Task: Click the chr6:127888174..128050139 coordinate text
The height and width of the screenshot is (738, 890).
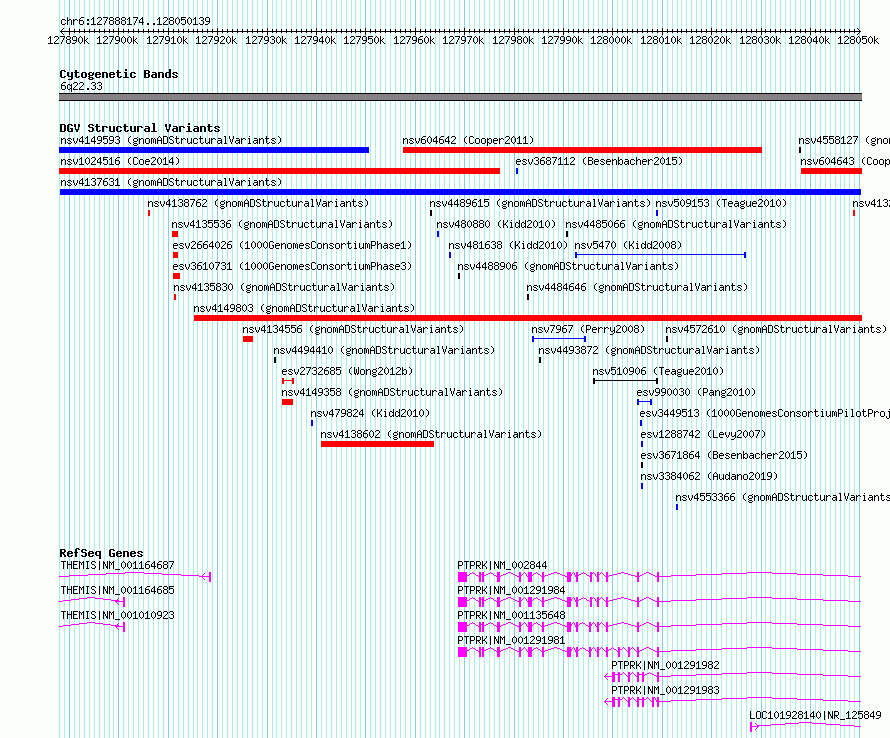Action: 135,21
